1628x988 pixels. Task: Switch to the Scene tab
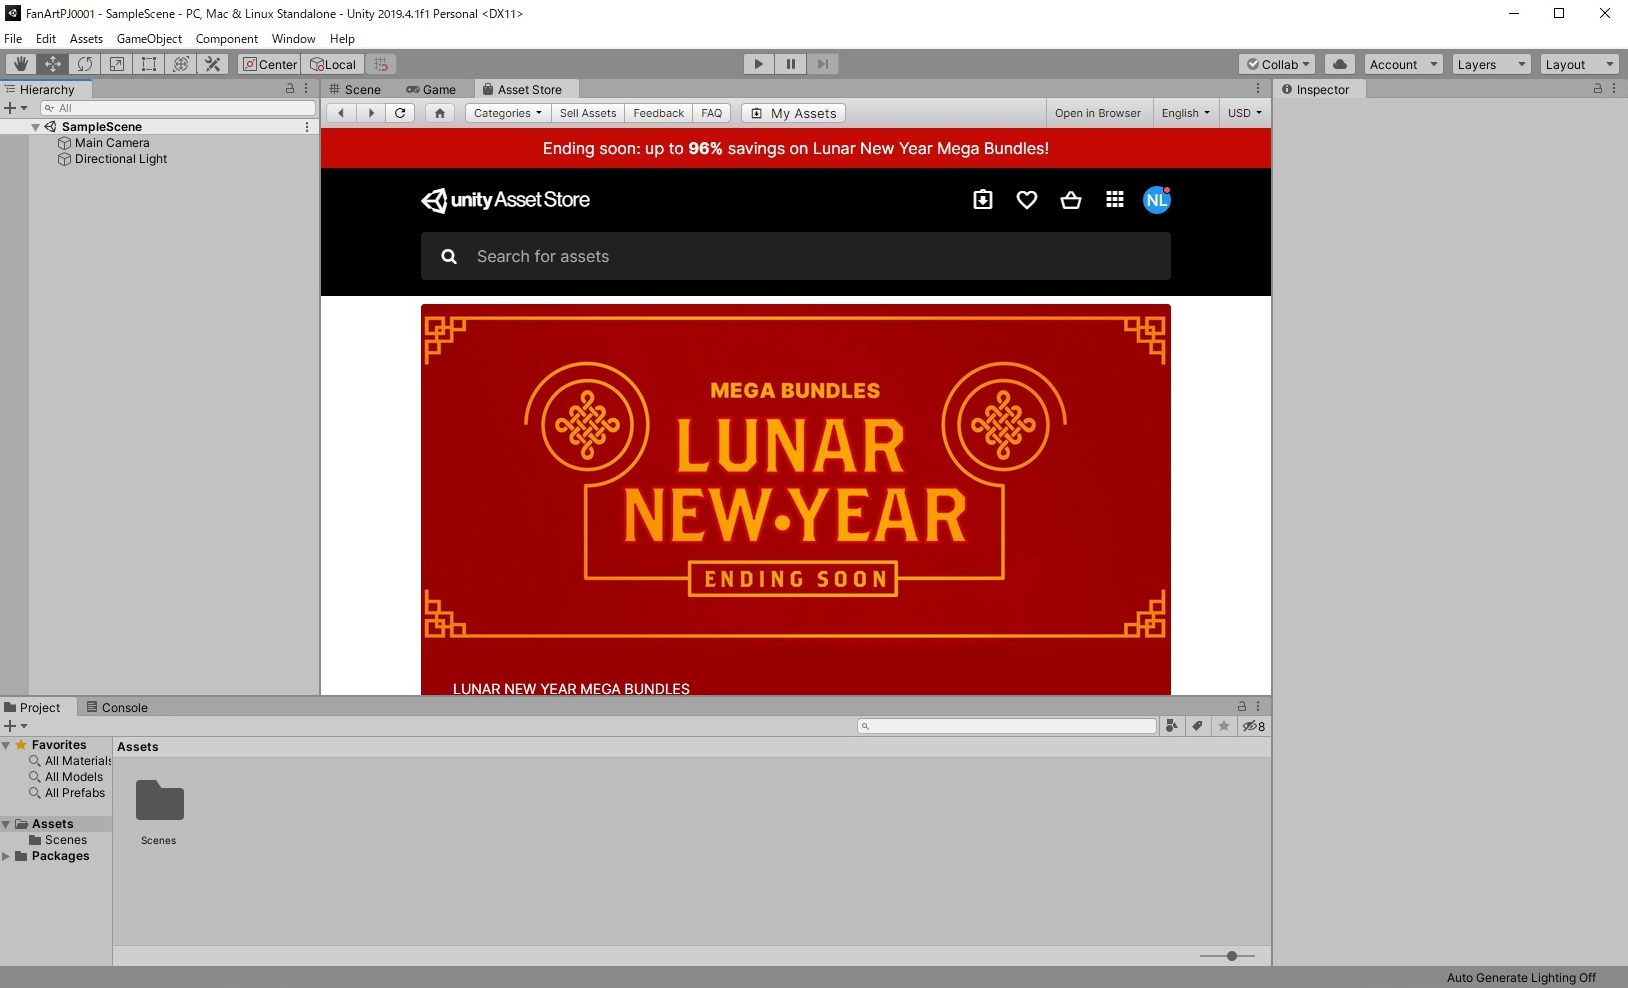[356, 89]
